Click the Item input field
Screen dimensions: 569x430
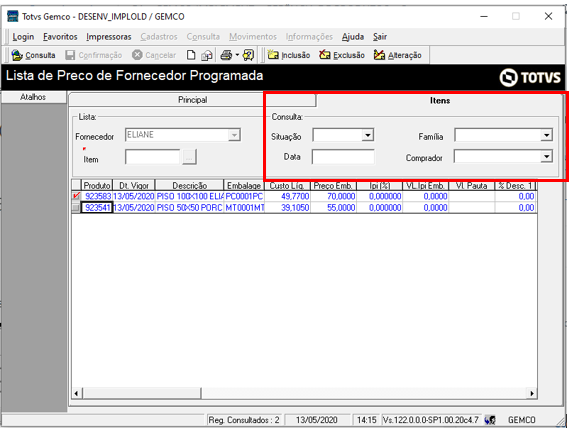[x=152, y=157]
